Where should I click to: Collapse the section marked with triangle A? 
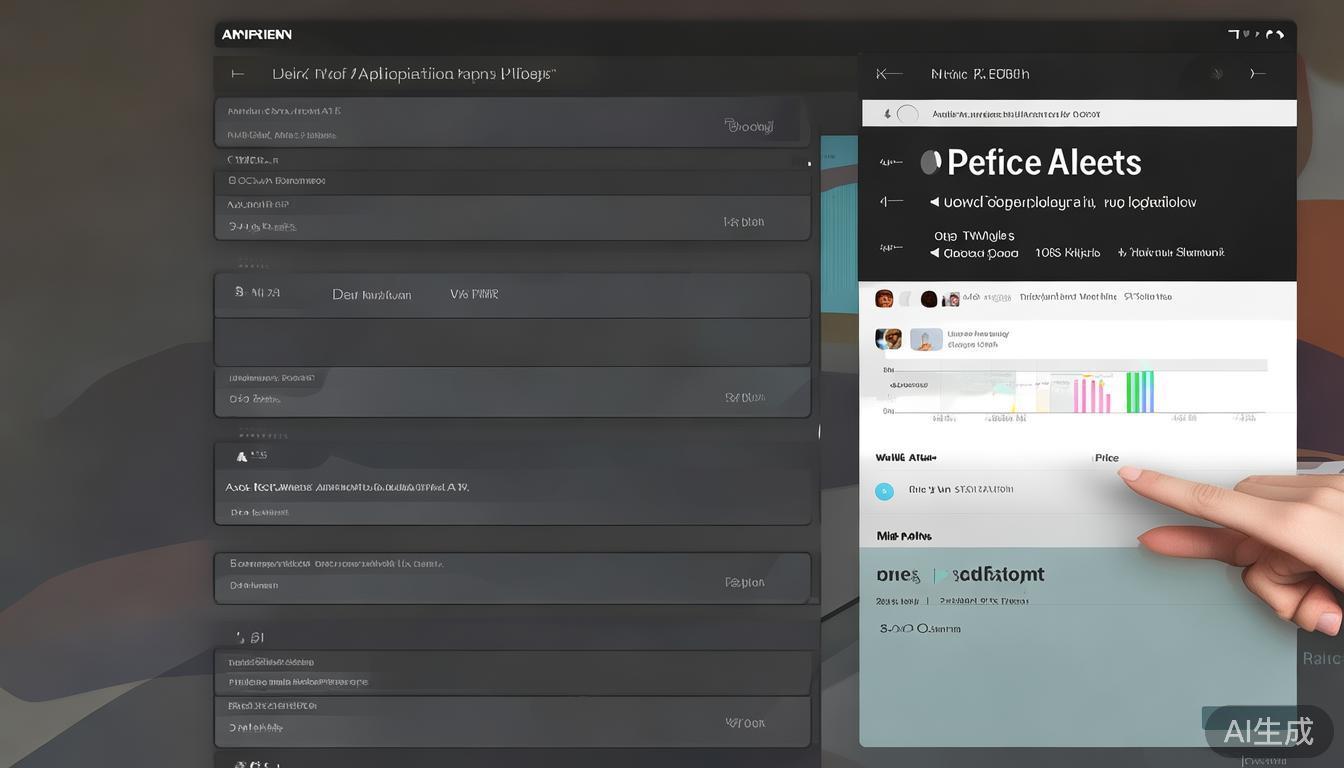click(241, 456)
